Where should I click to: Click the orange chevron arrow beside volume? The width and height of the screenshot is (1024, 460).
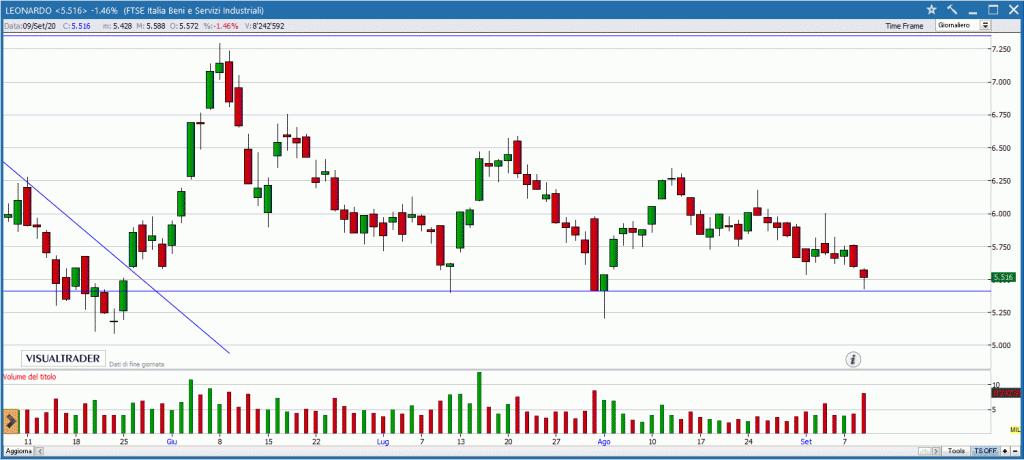[x=10, y=421]
